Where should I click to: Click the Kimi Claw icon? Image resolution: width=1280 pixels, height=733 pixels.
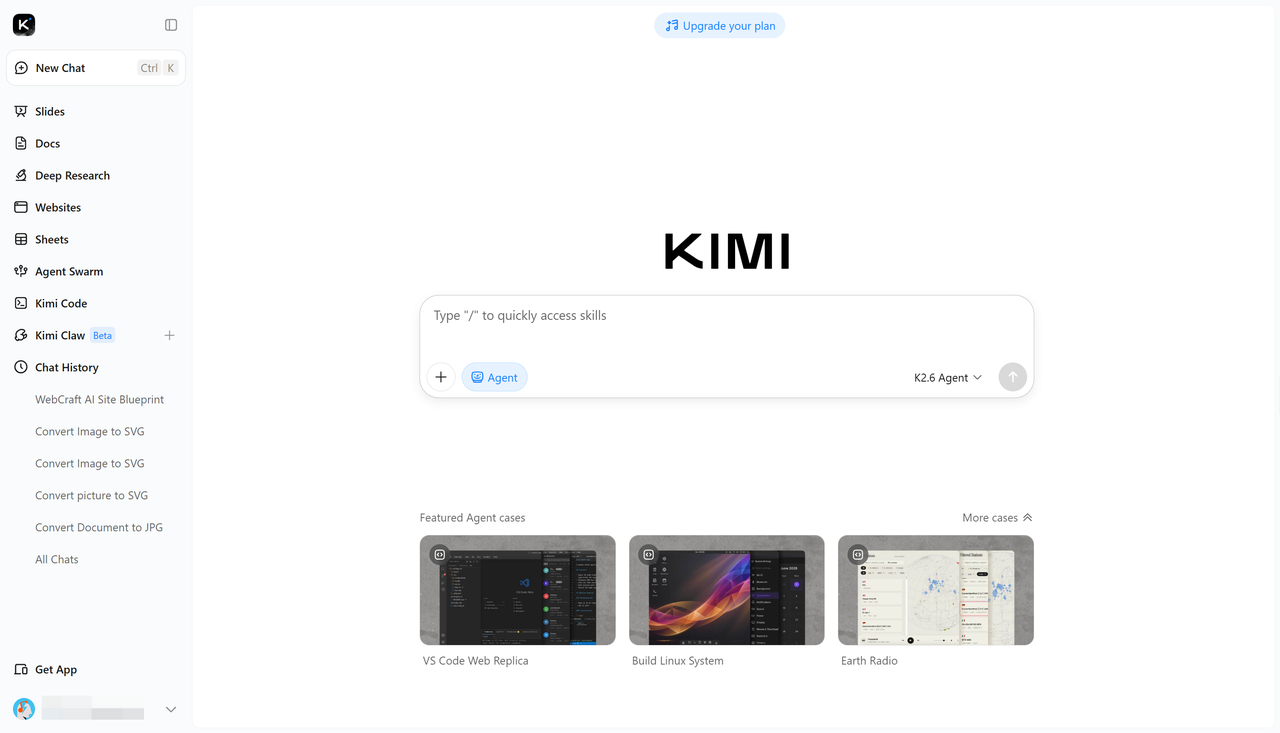(x=21, y=335)
